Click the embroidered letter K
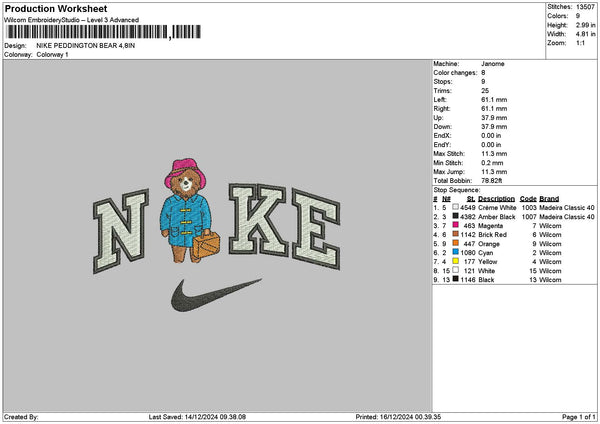Image resolution: width=600 pixels, height=424 pixels. 257,220
